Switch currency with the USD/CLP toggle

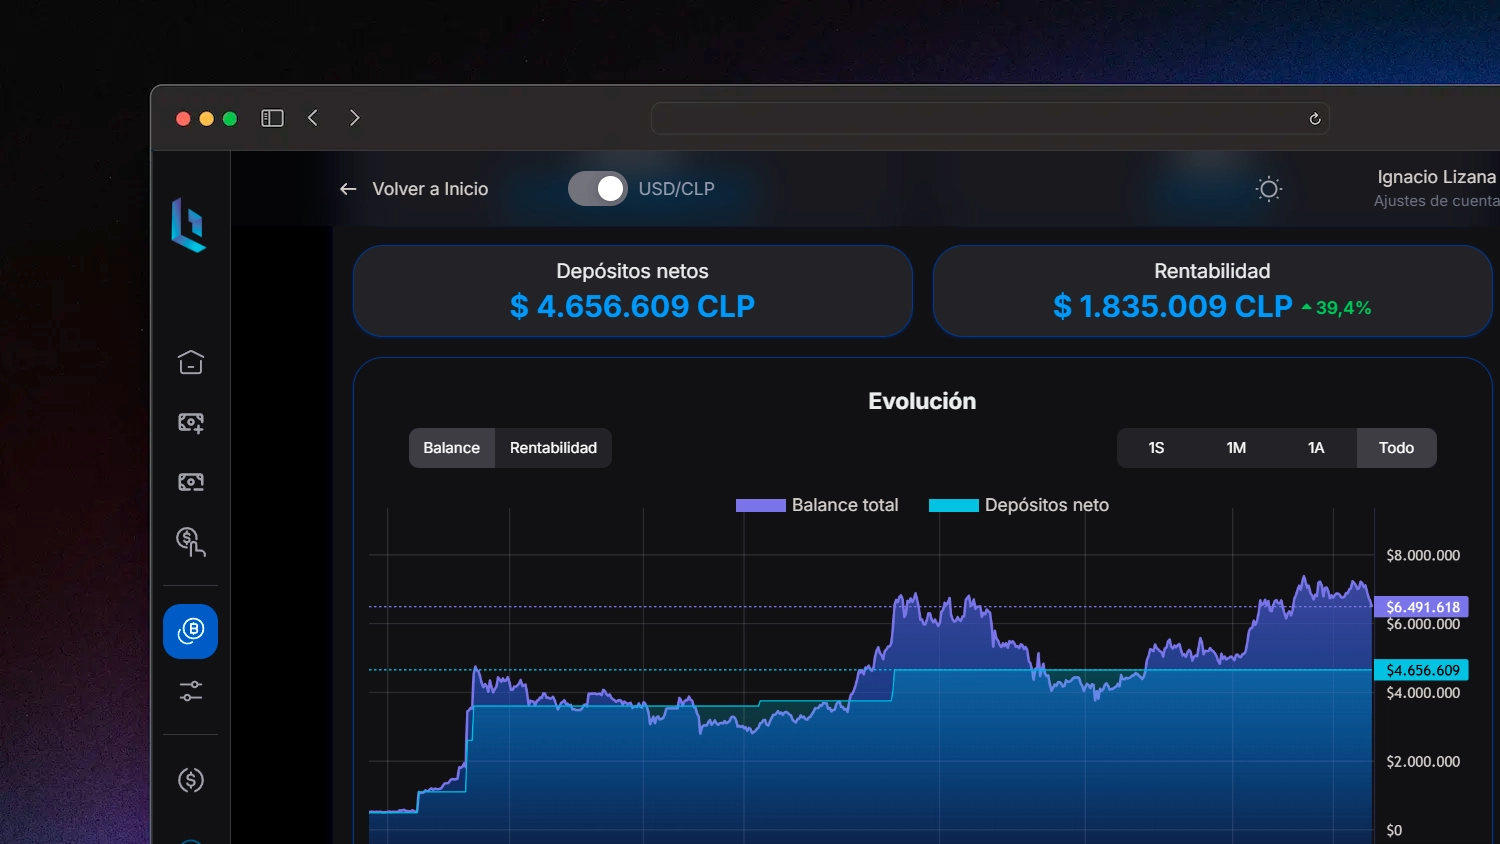click(x=597, y=188)
